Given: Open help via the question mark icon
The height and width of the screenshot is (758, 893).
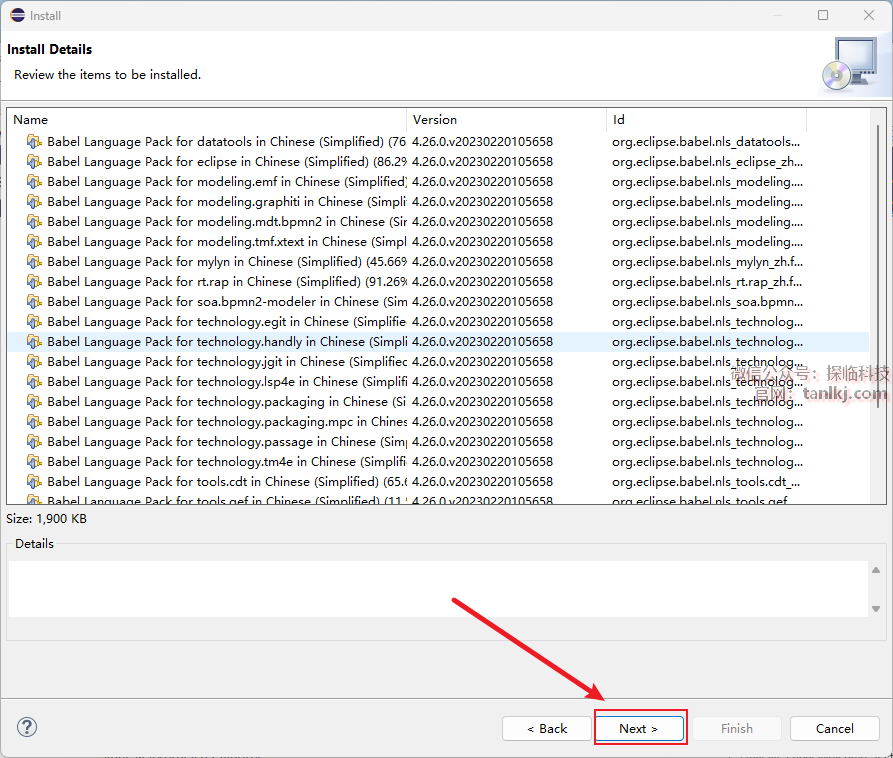Looking at the screenshot, I should pos(27,727).
